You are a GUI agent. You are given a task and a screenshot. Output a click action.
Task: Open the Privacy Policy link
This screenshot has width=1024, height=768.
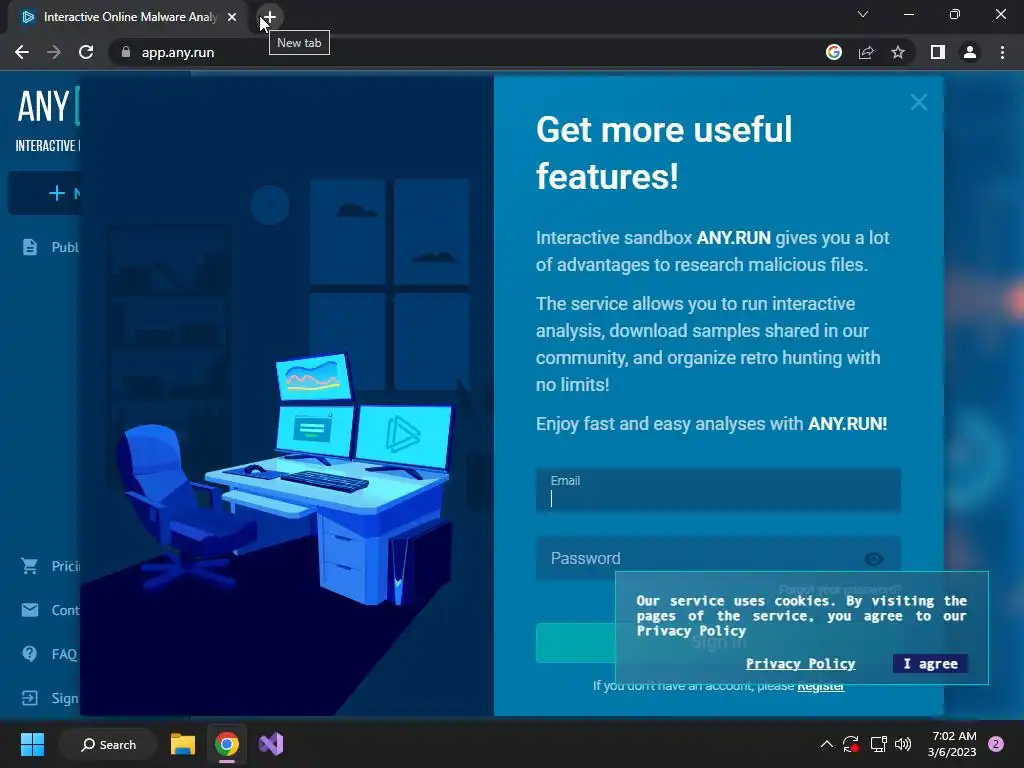[801, 664]
